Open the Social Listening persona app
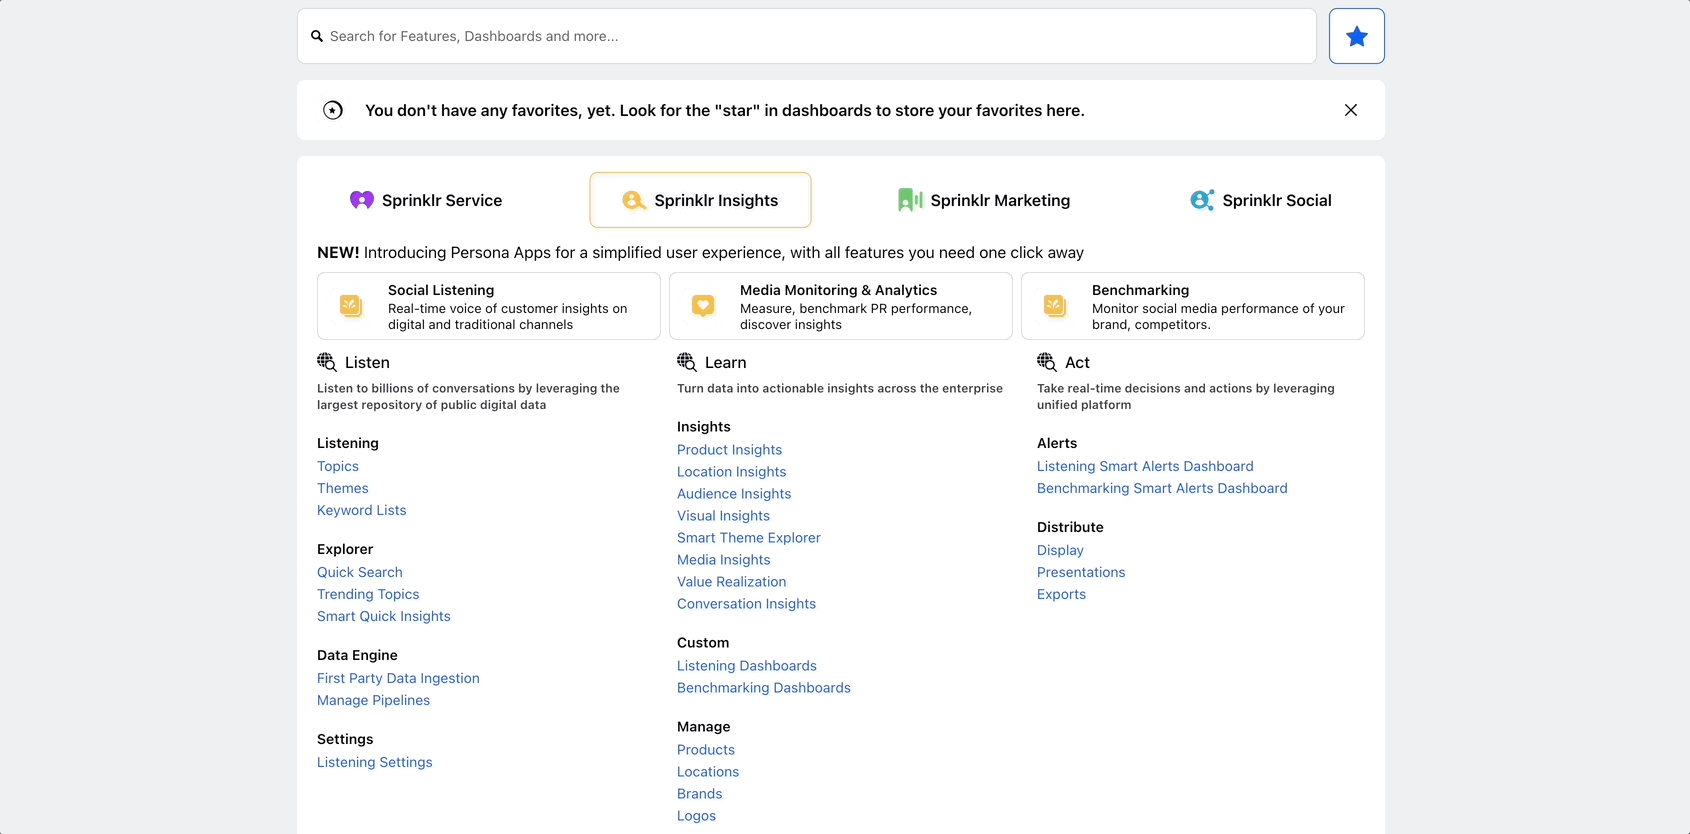This screenshot has width=1690, height=834. coord(489,306)
